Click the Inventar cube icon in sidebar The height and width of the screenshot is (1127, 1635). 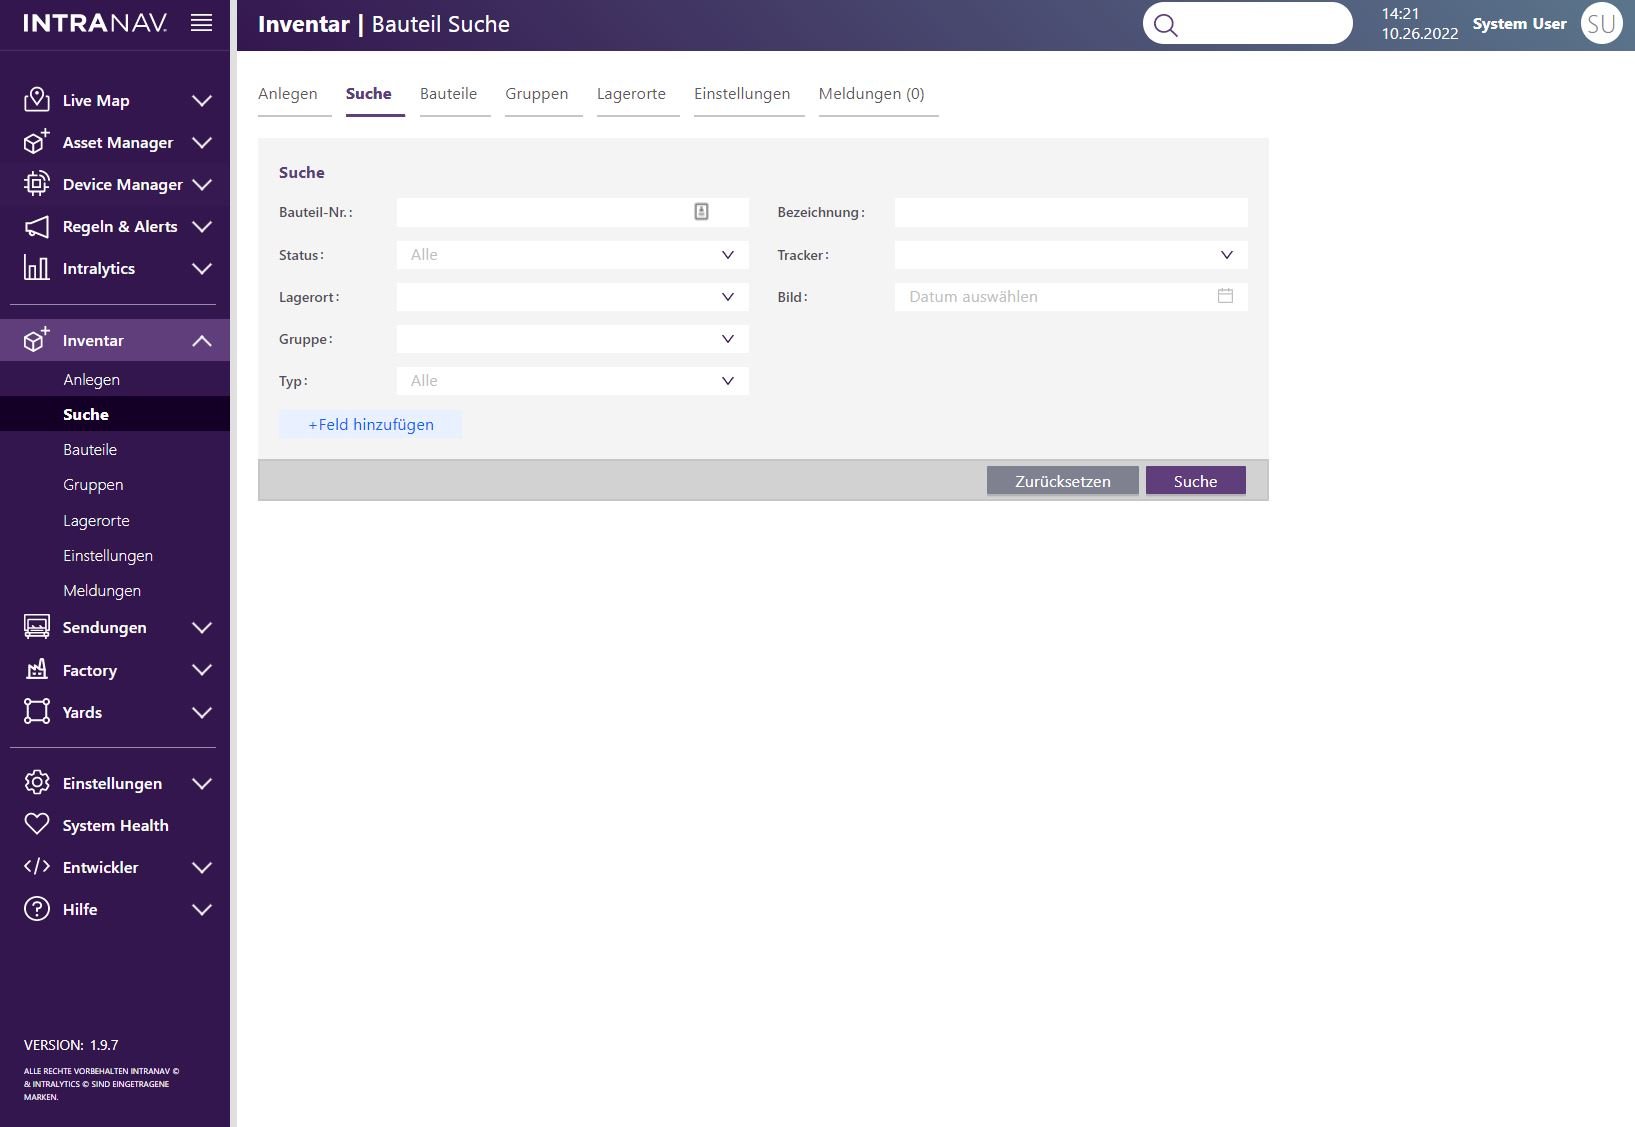pos(37,340)
